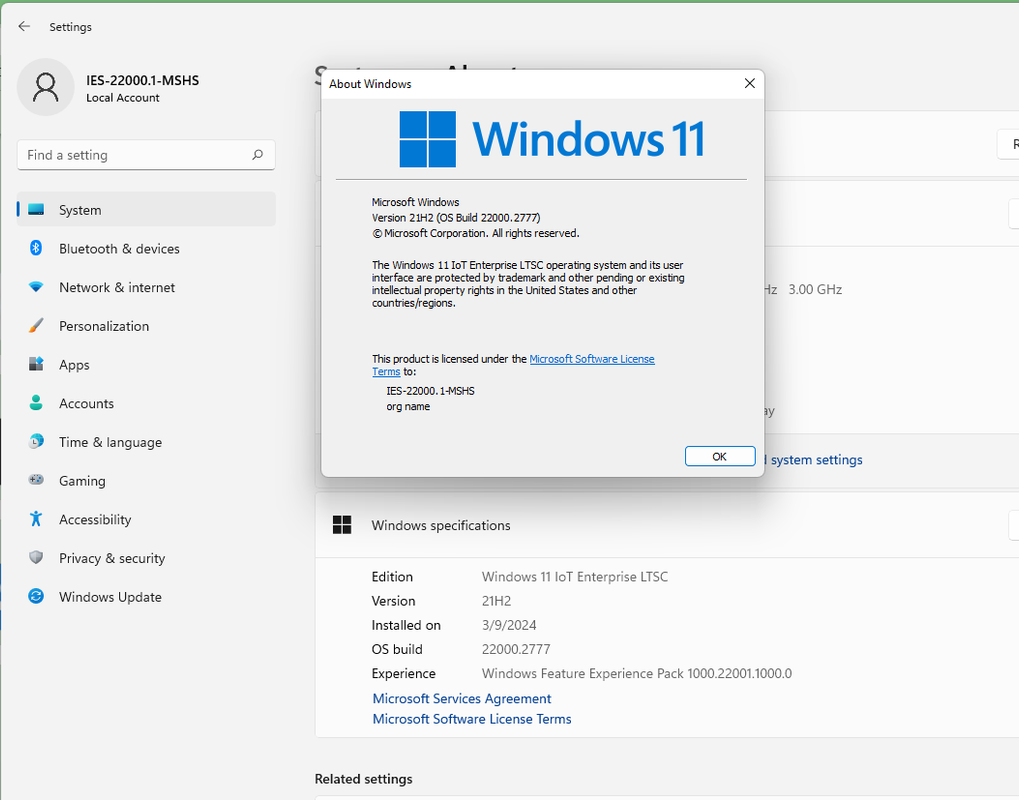Click the Local Account label
Viewport: 1019px width, 800px height.
pyautogui.click(x=123, y=97)
